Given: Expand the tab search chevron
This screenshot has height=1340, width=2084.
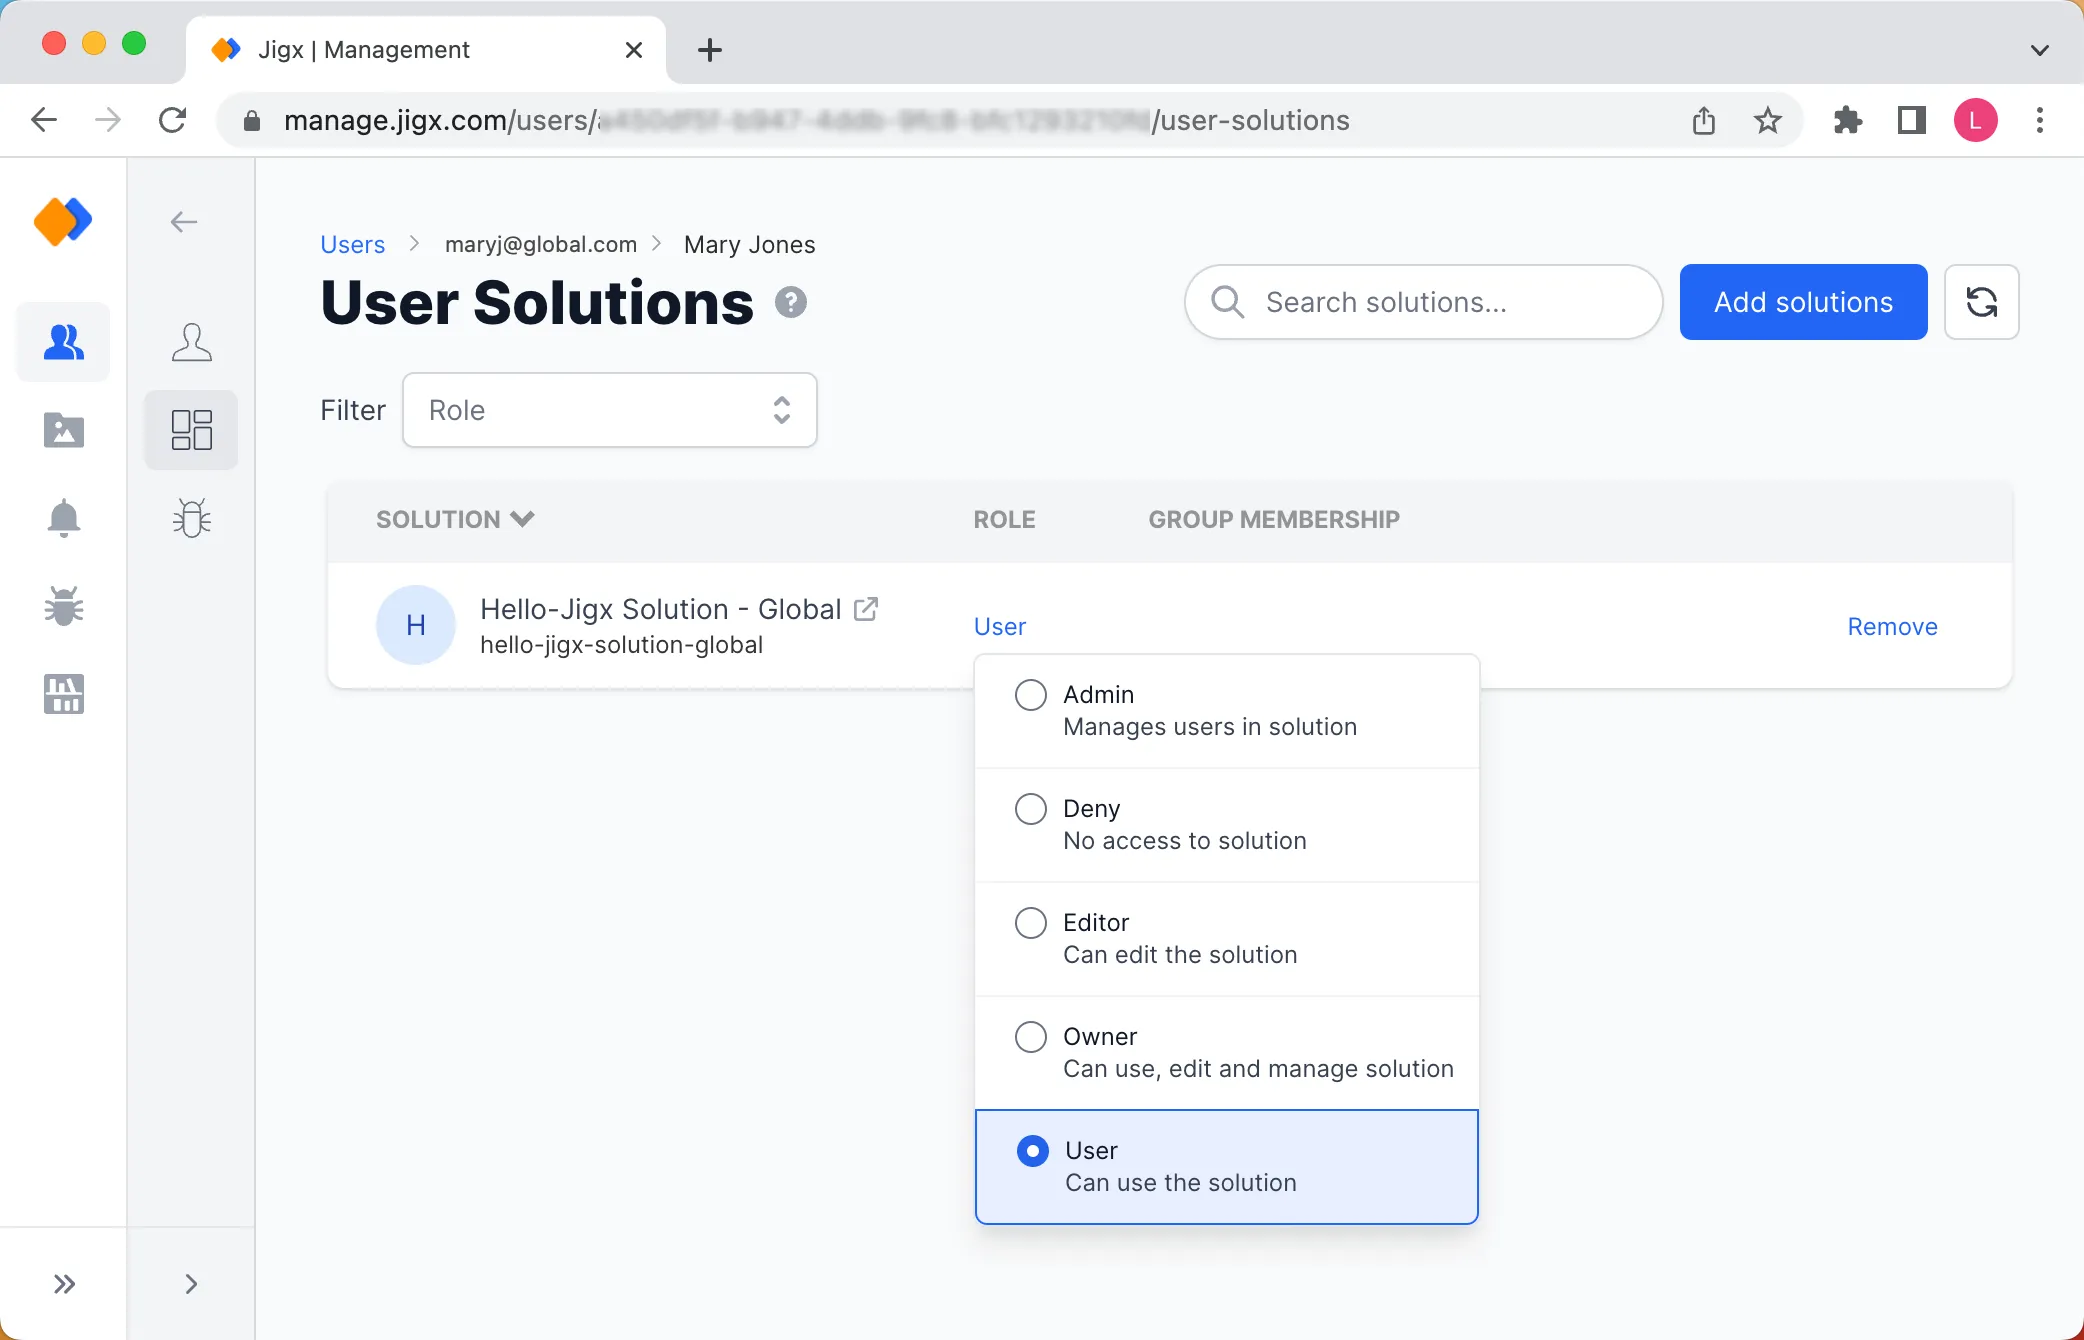Looking at the screenshot, I should pyautogui.click(x=2040, y=50).
